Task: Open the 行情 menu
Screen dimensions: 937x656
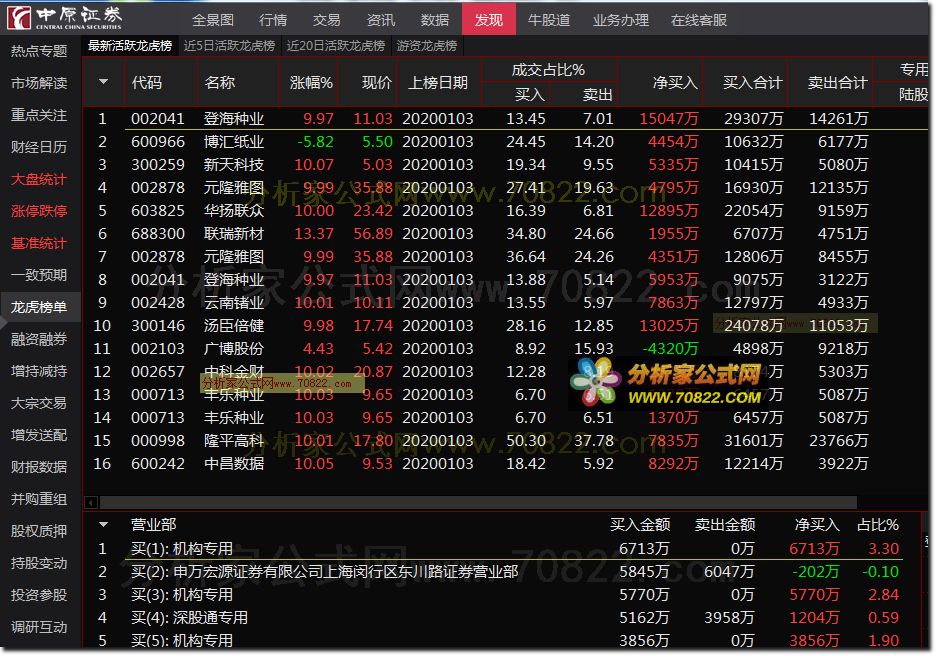Action: point(273,20)
